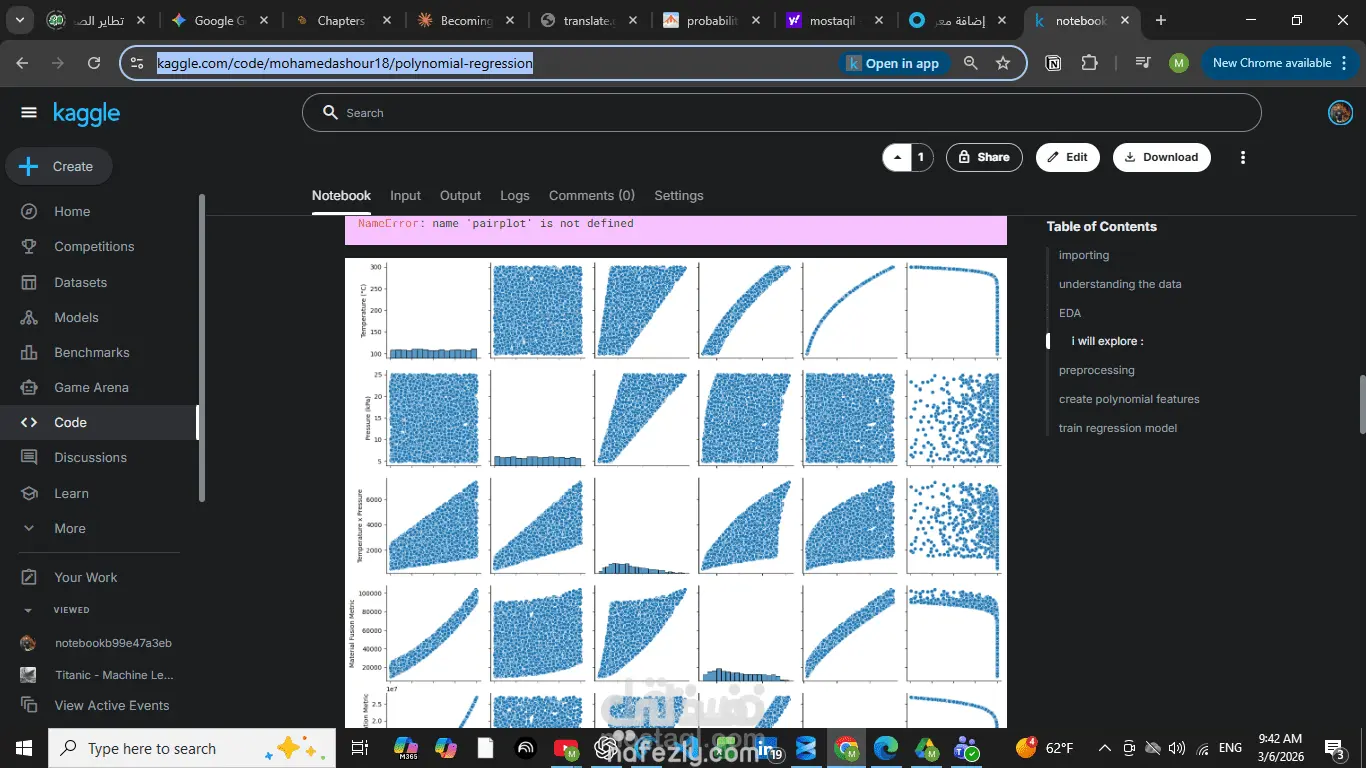Image resolution: width=1366 pixels, height=768 pixels.
Task: Click the New Chrome available button
Action: point(1278,63)
